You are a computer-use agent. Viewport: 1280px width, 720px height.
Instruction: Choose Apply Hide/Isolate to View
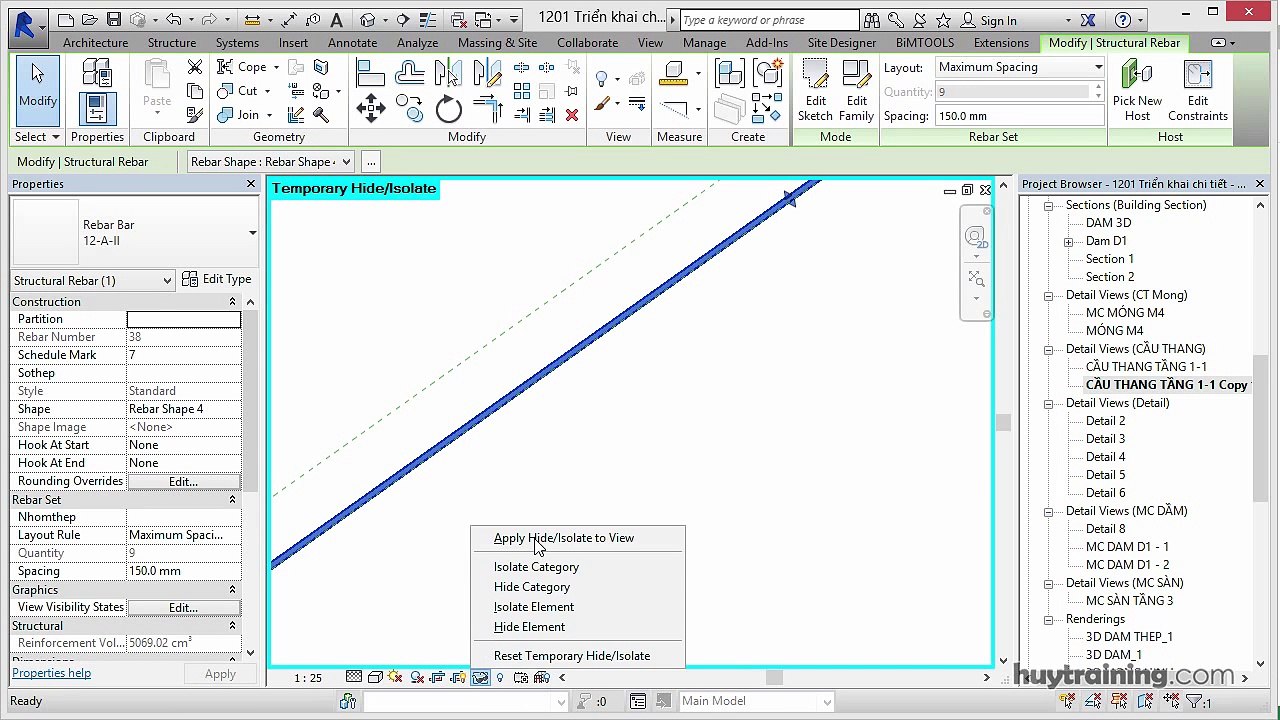pos(564,538)
